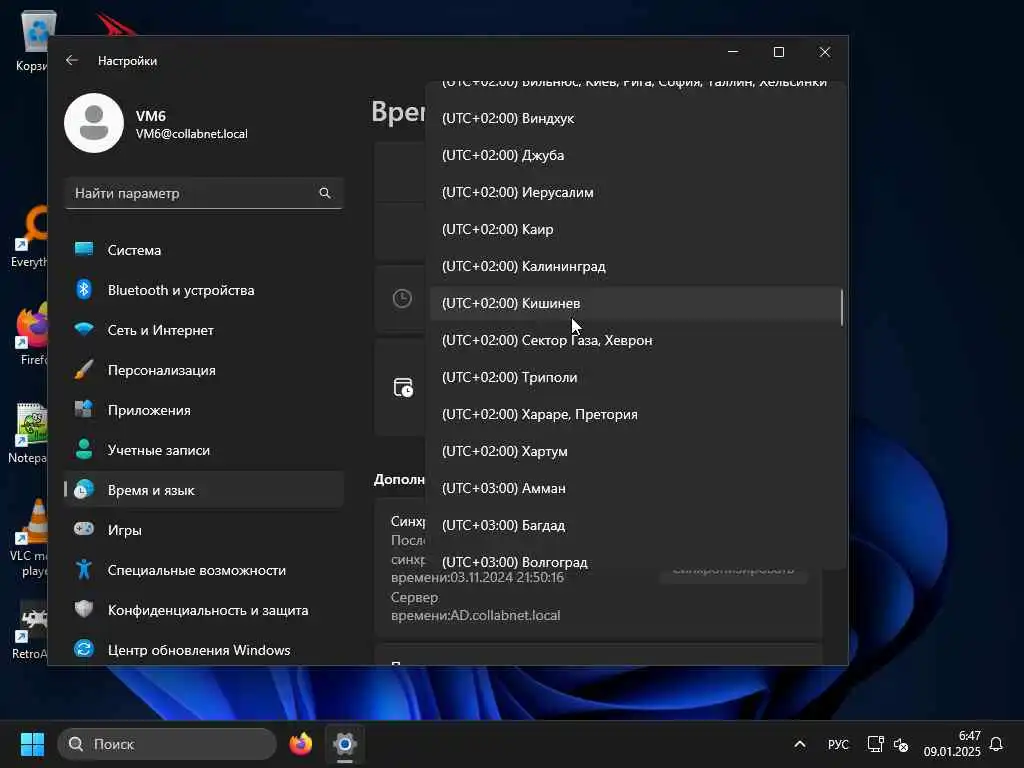
Task: Choose (UTC+02:00) Иерусалим time zone
Action: (x=636, y=192)
